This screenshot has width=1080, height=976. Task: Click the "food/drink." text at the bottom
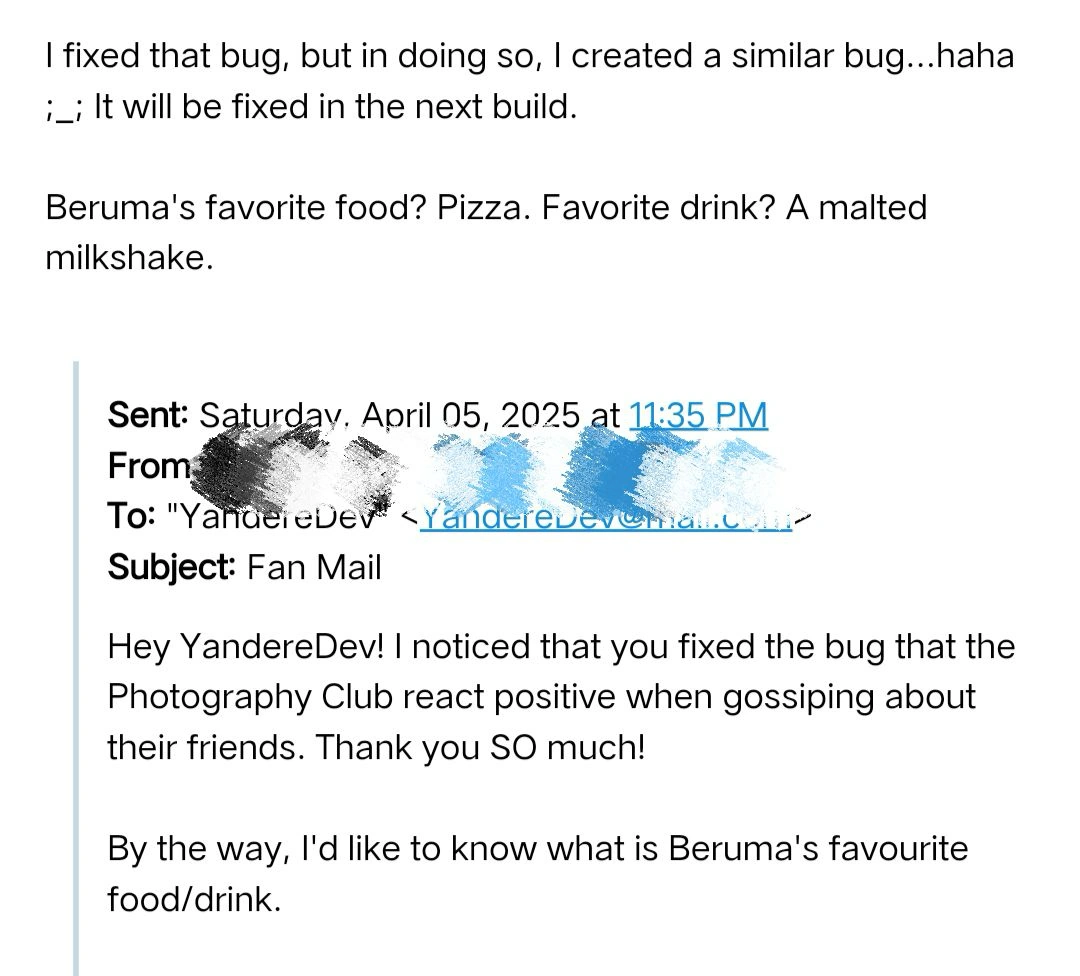[194, 899]
